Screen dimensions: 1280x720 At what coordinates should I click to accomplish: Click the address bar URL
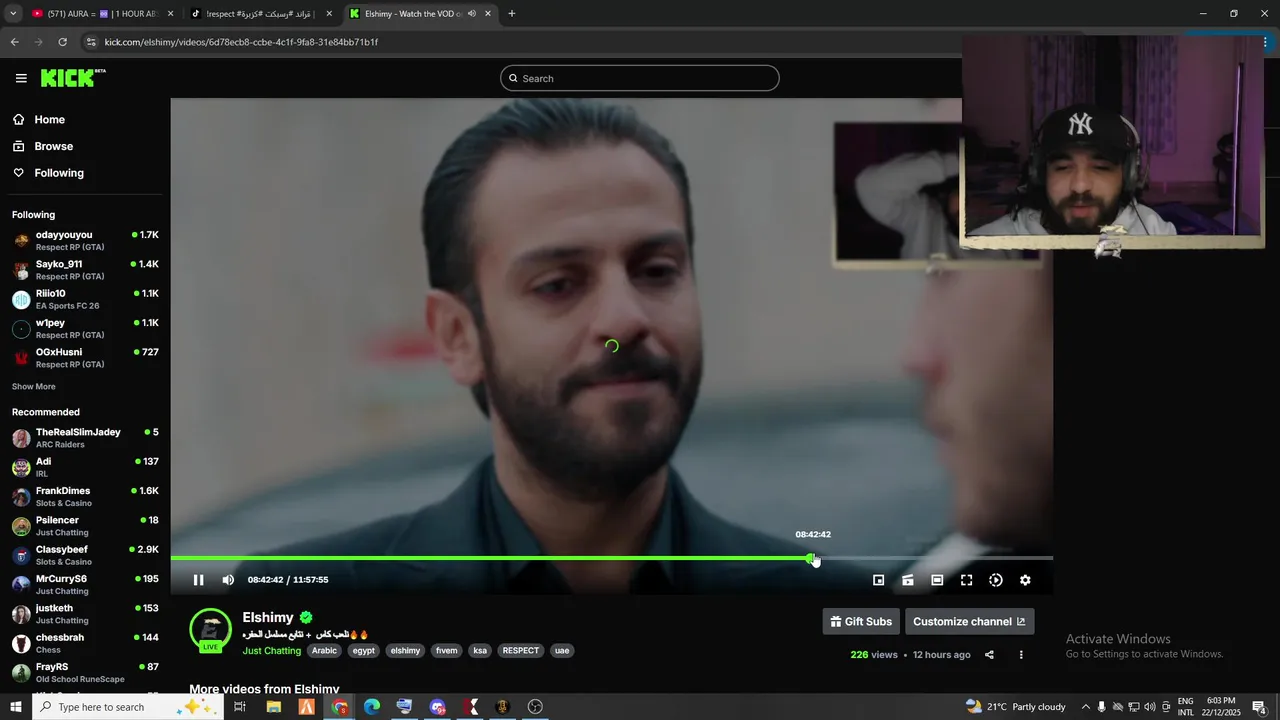coord(241,42)
